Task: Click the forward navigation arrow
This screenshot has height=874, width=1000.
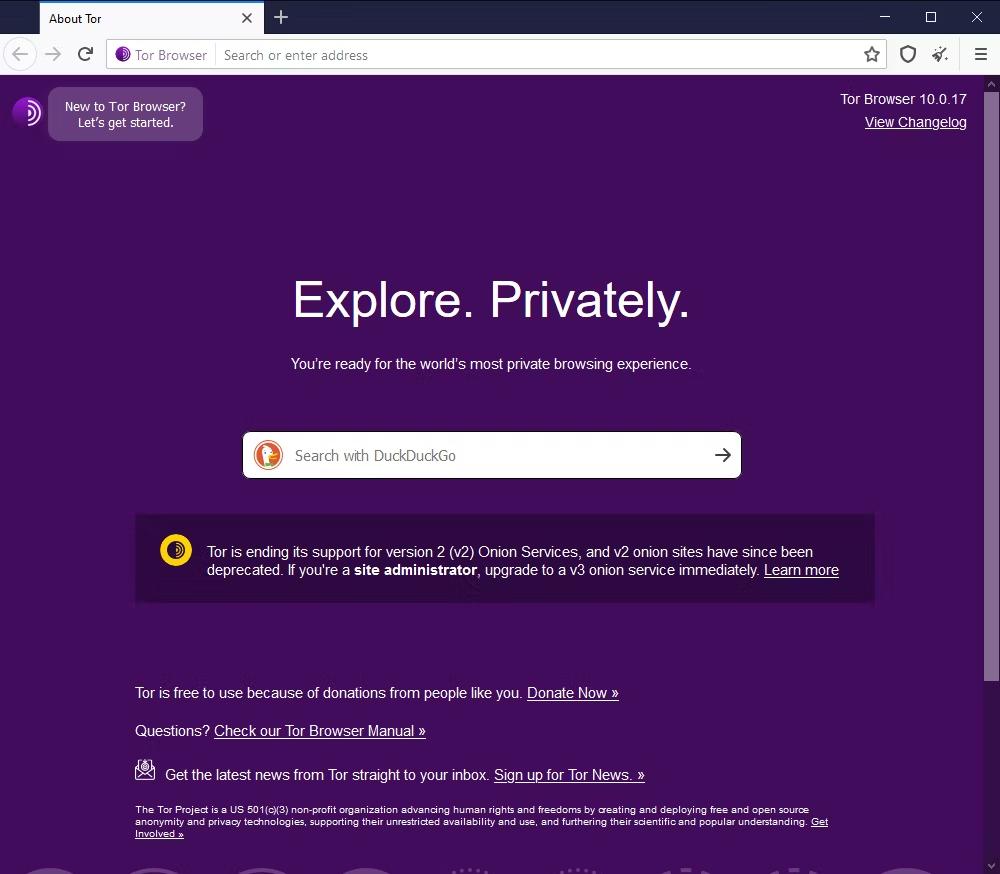Action: [x=52, y=54]
